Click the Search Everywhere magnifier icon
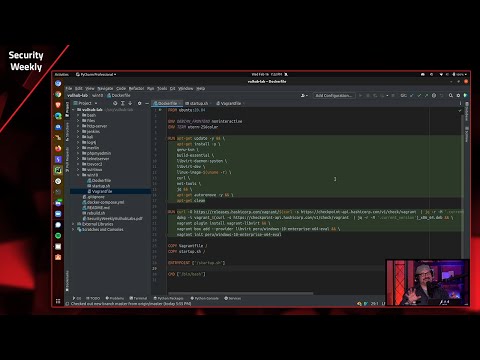 451,96
